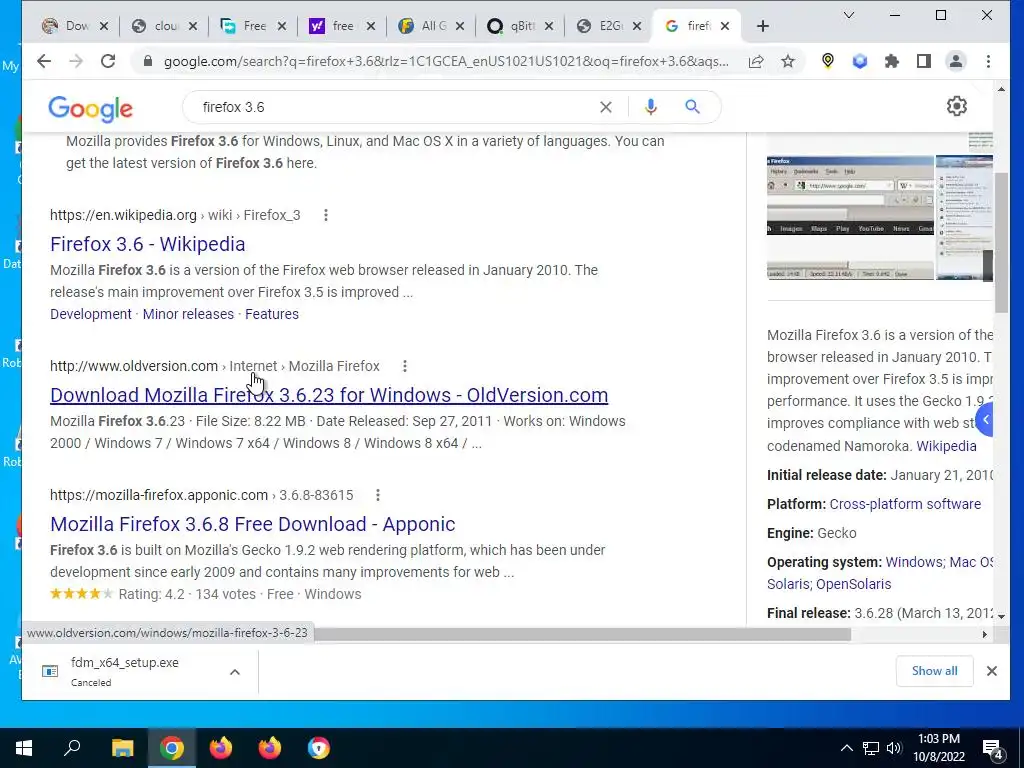Screen dimensions: 1024x768
Task: Switch to the Yahoo 'free' tab
Action: [341, 26]
